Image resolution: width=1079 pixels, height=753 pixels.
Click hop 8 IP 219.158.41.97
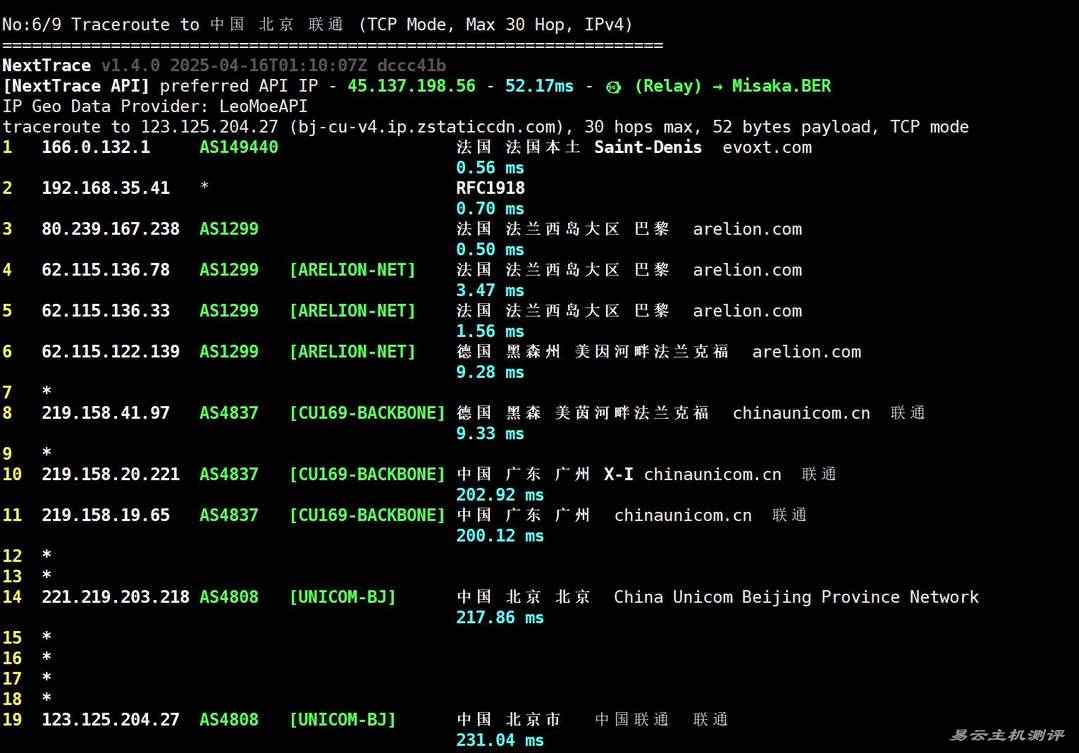(x=105, y=413)
